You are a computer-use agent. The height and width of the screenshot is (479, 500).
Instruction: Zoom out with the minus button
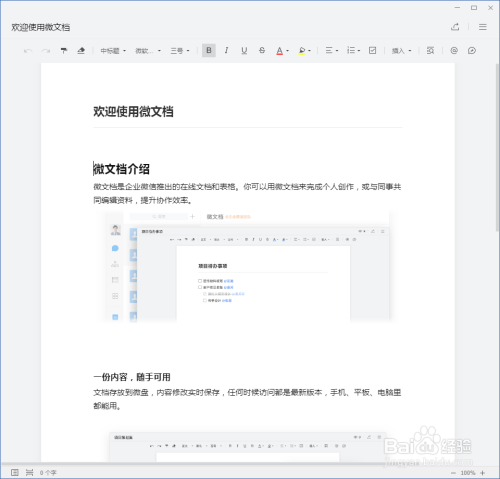(x=453, y=473)
